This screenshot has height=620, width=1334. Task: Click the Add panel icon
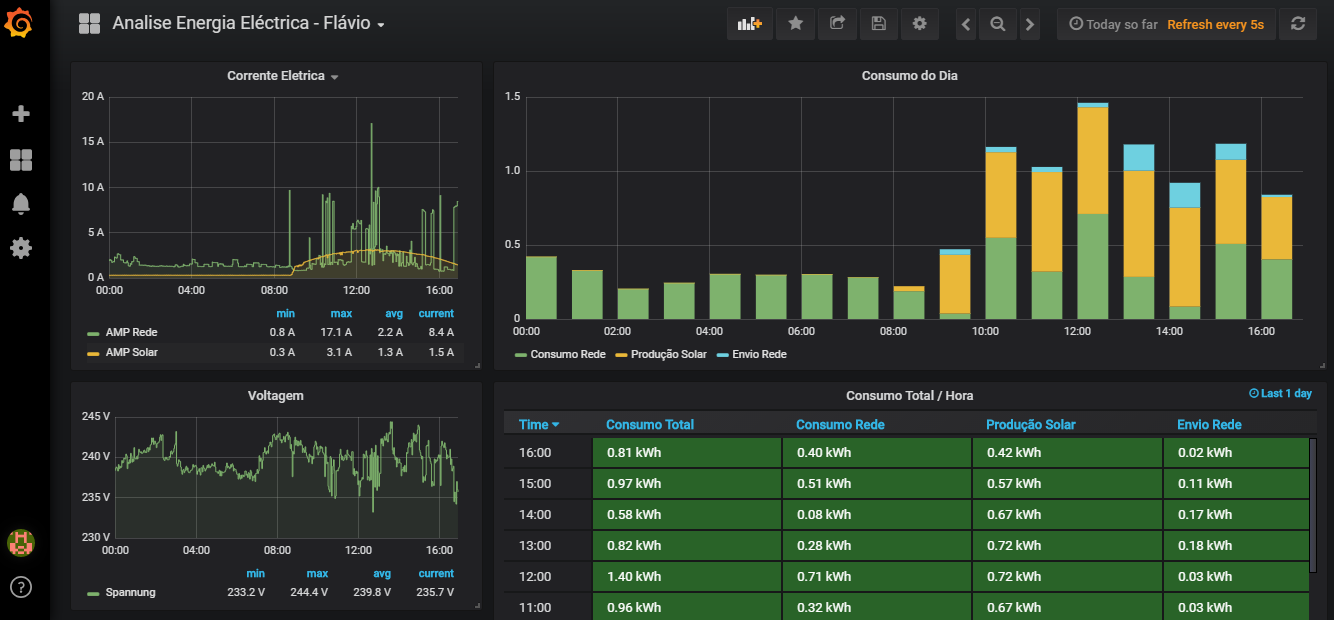point(750,24)
